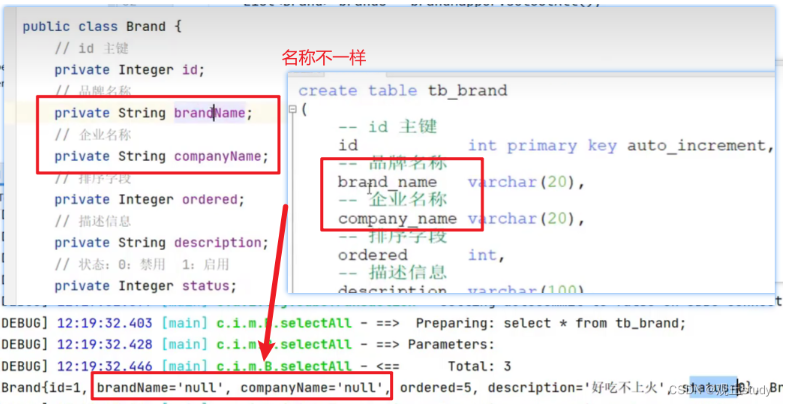
Task: Click the 12:19:32.403 log timestamp
Action: [104, 324]
